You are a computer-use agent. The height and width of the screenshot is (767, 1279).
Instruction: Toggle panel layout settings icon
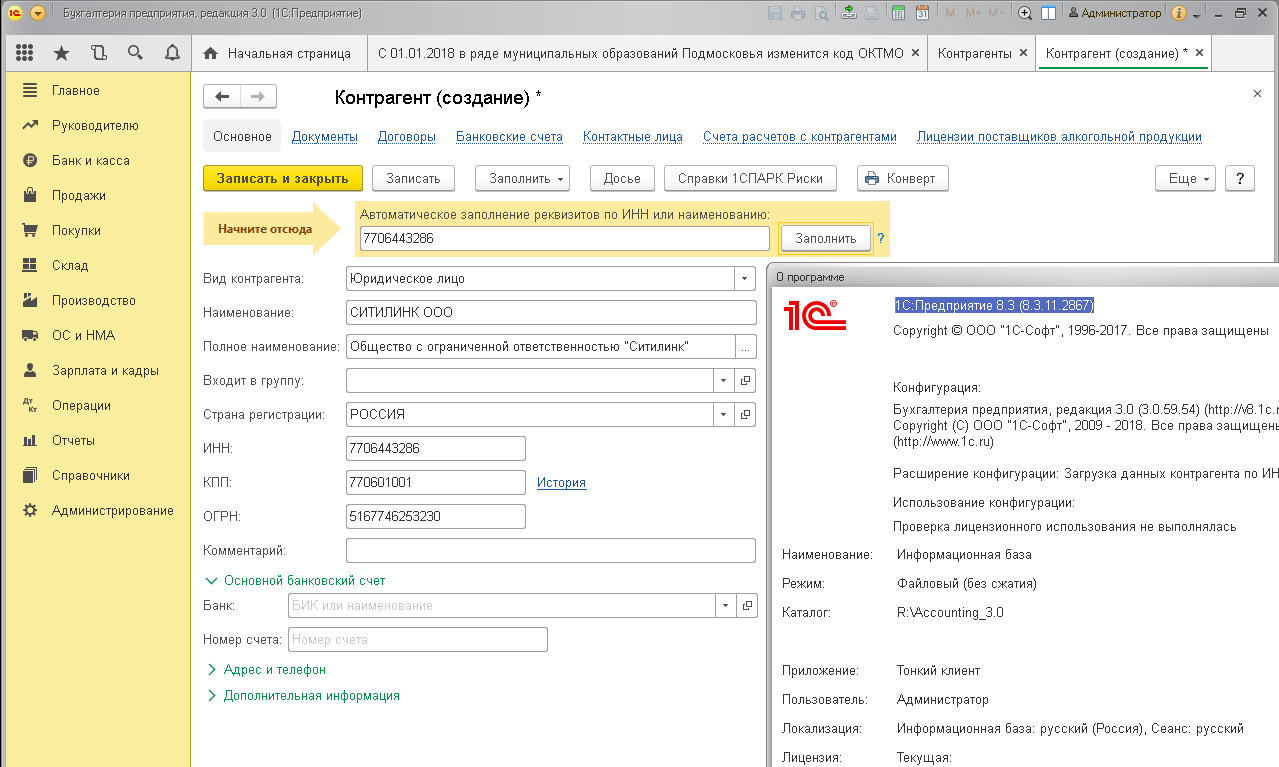1049,13
